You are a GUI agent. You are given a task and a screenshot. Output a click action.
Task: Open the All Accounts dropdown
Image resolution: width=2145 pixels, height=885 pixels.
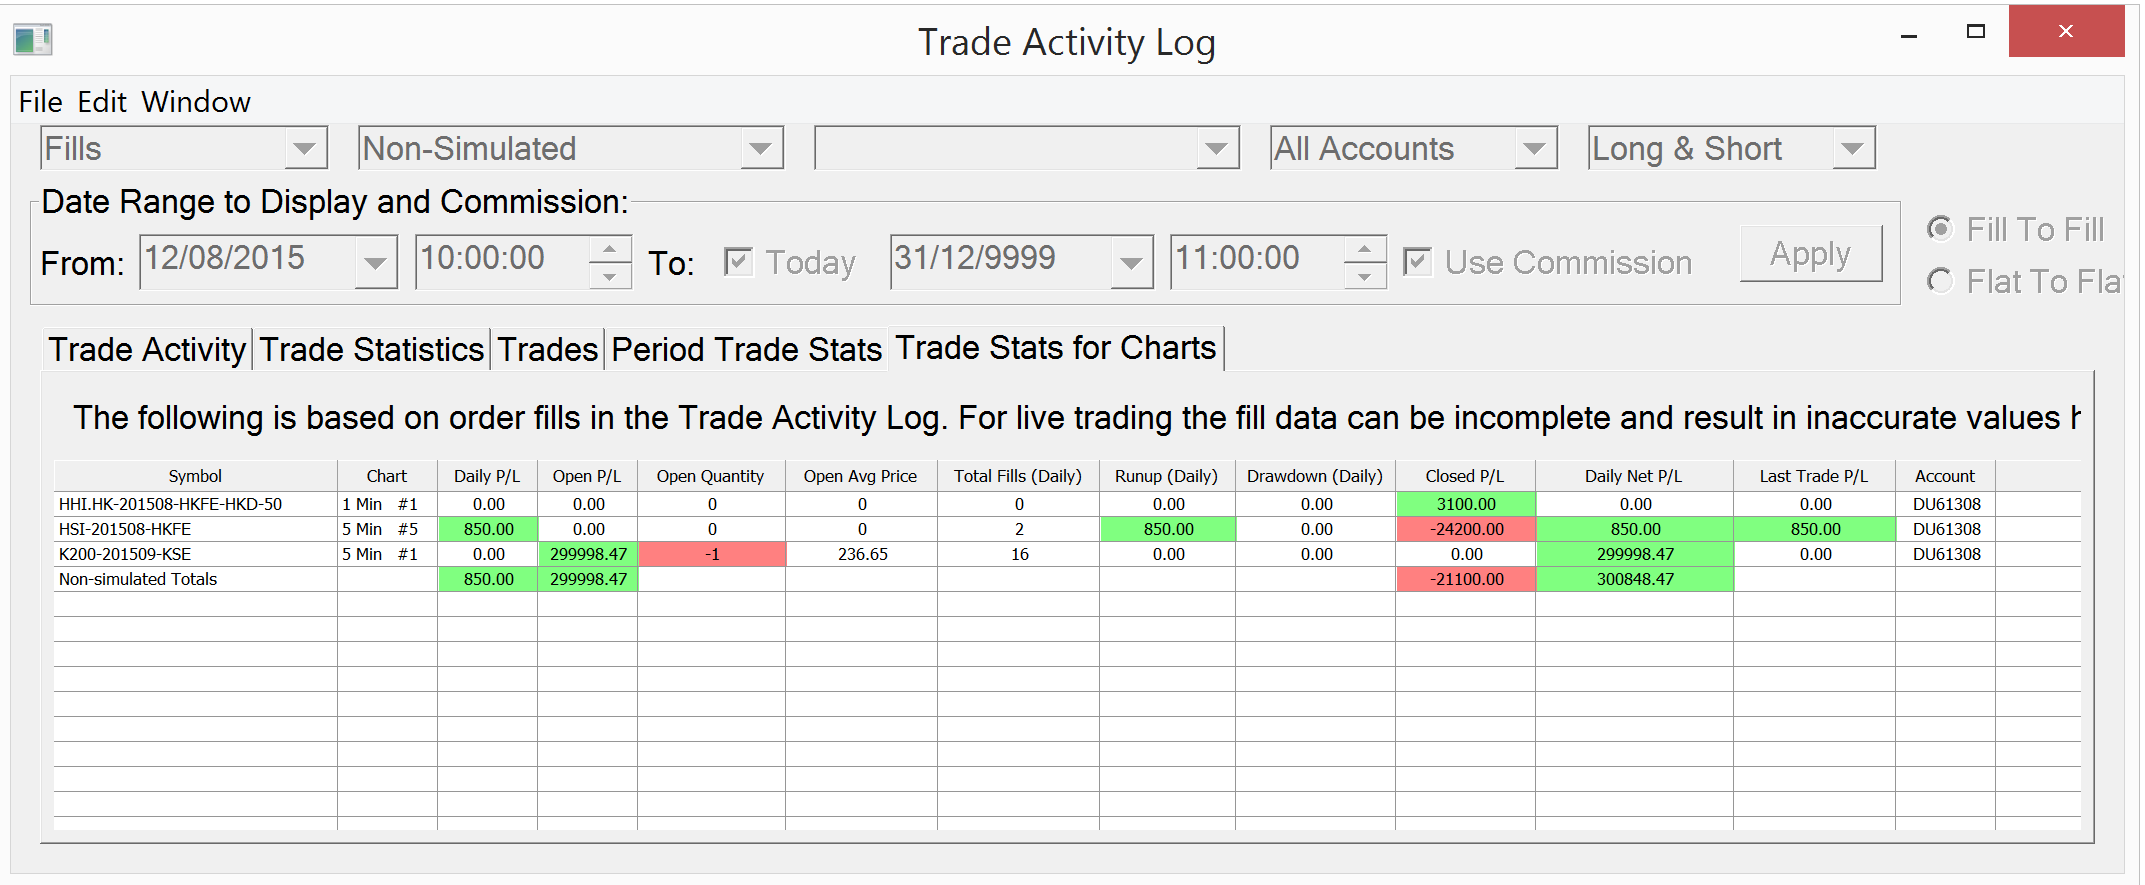[1534, 149]
